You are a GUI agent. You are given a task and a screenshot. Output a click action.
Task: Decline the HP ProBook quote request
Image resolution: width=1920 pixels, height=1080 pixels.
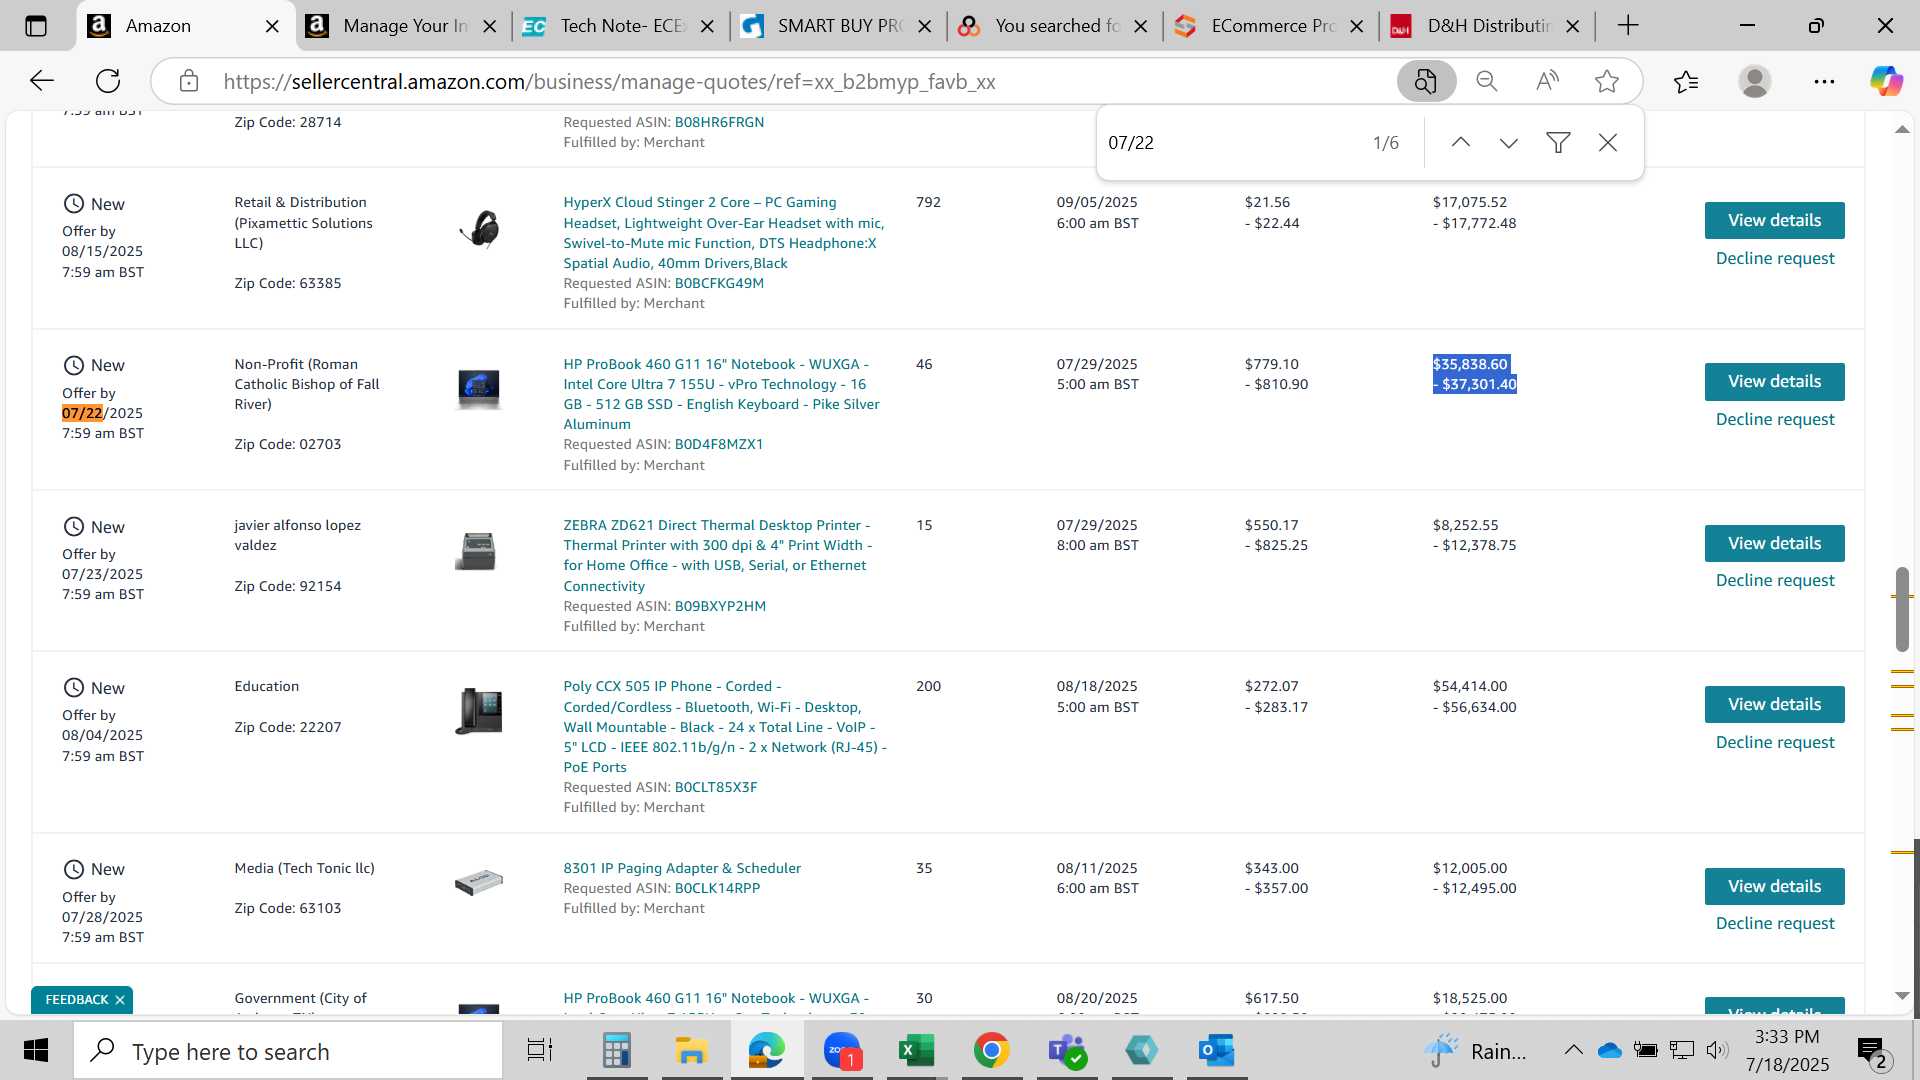click(1775, 419)
